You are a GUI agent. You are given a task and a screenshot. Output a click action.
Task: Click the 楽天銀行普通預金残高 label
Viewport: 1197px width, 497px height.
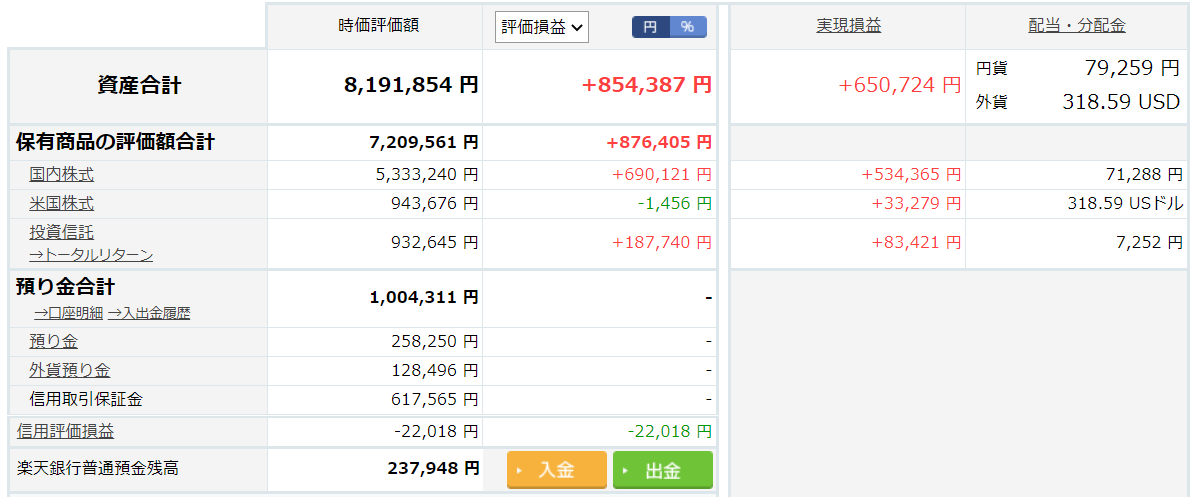[98, 468]
